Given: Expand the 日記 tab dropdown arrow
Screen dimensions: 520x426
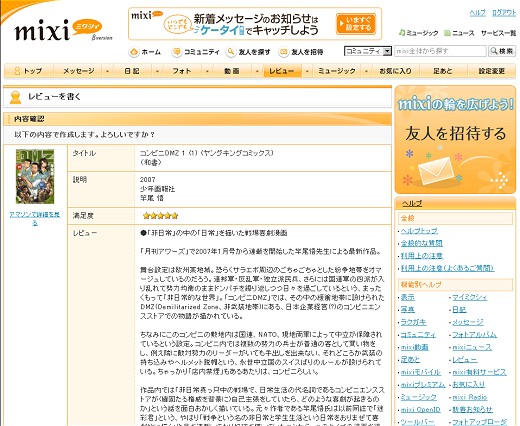Looking at the screenshot, I should (157, 71).
